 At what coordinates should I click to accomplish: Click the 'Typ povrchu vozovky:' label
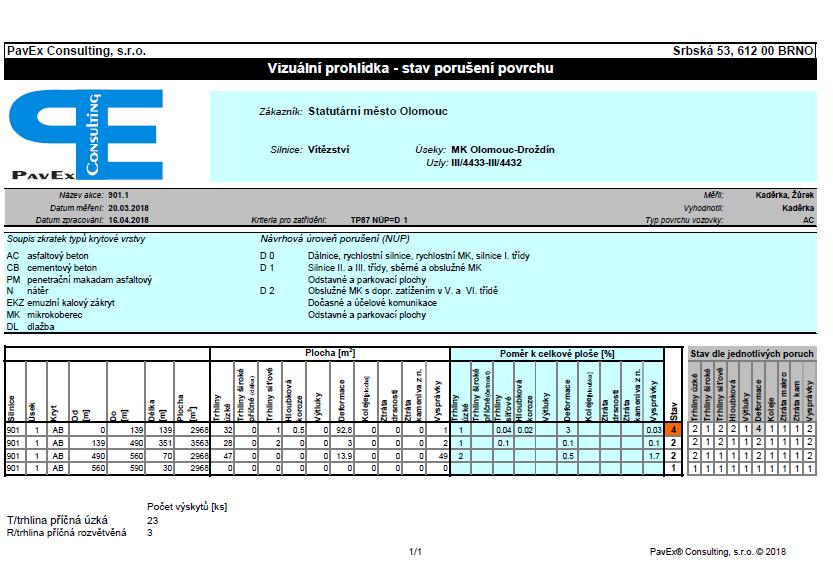(x=684, y=220)
